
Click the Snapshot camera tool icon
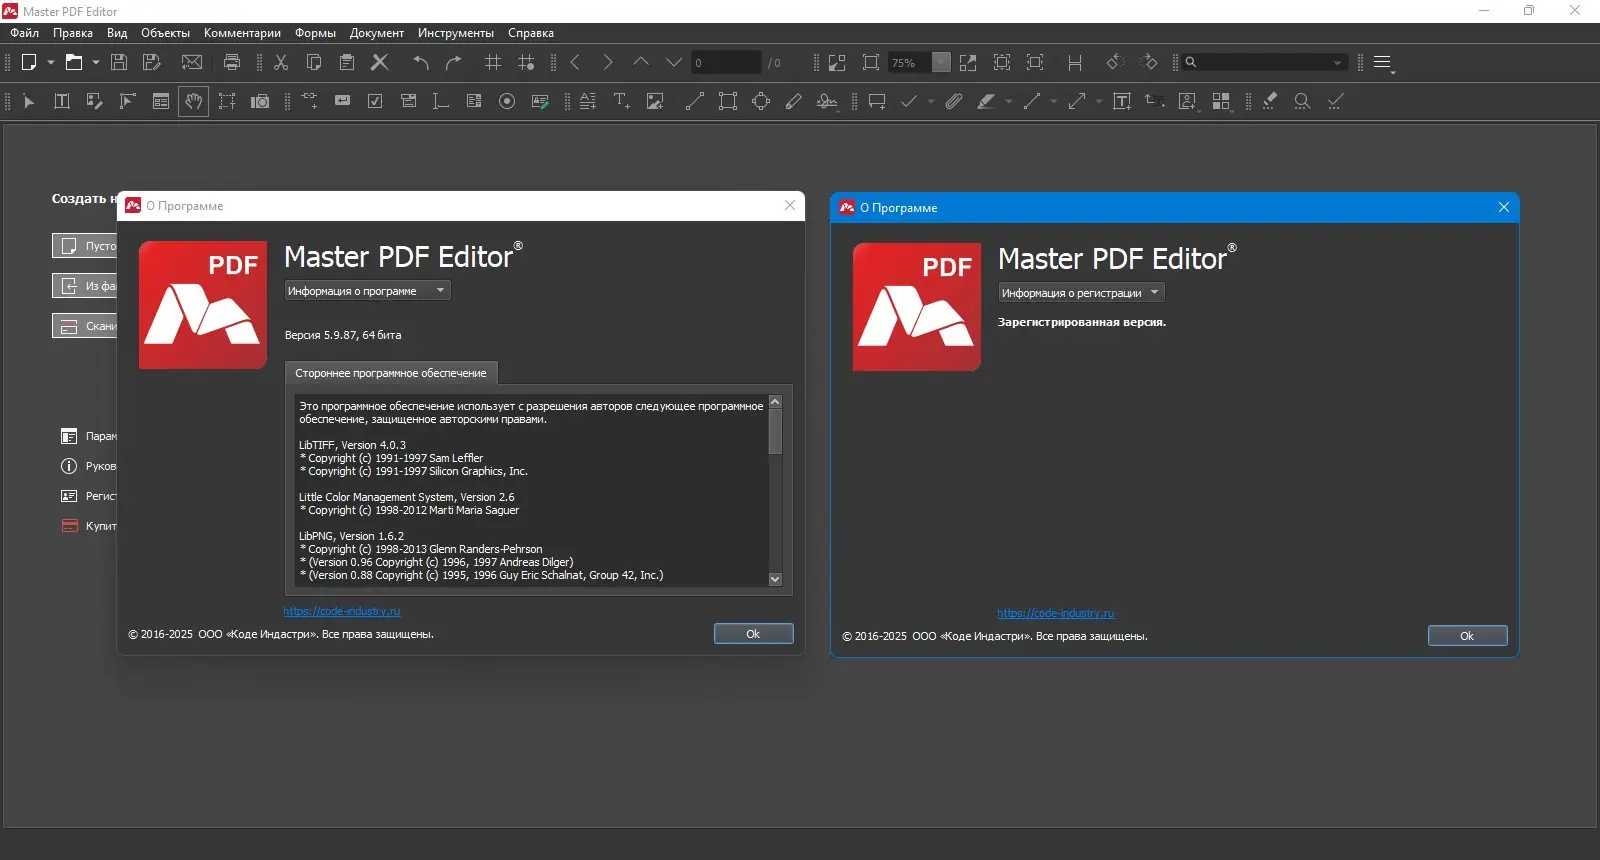260,101
